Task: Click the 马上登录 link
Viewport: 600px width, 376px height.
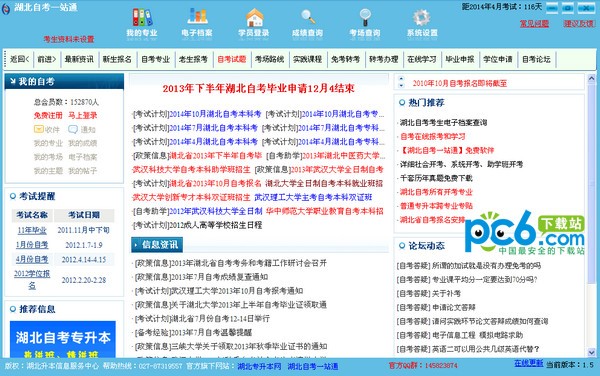Action: tap(83, 115)
